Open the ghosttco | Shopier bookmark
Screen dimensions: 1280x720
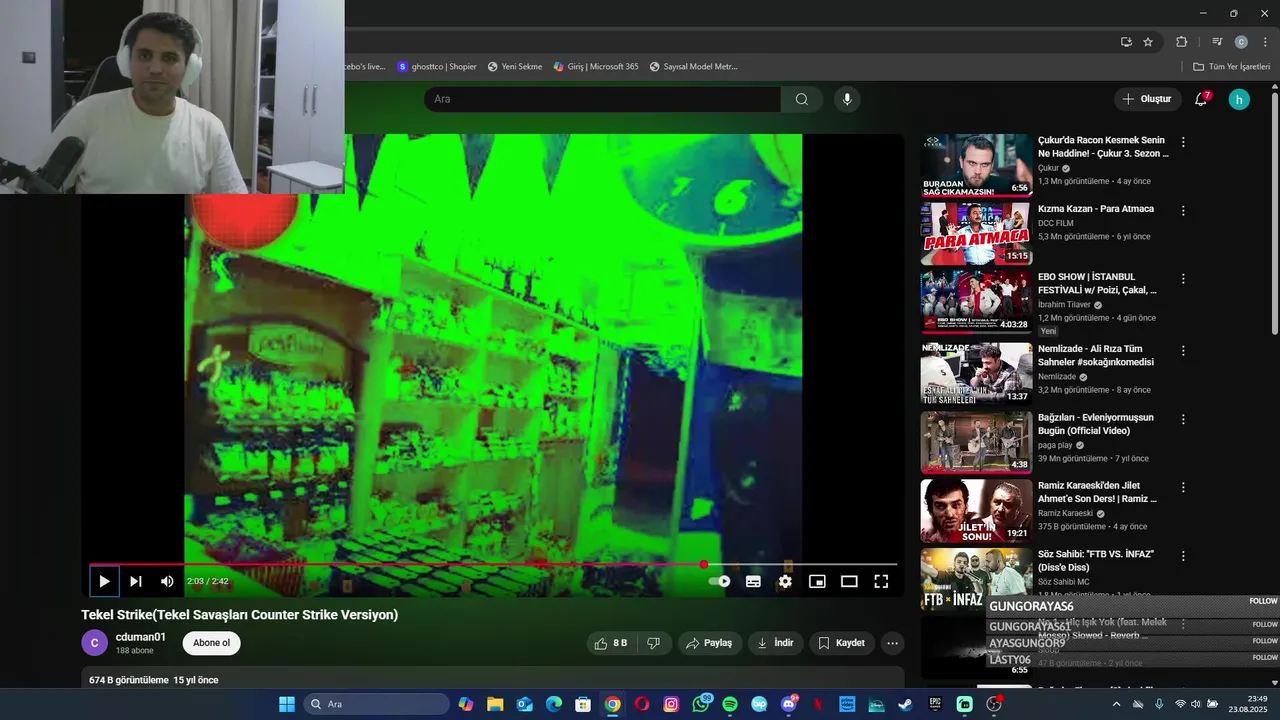click(x=437, y=67)
